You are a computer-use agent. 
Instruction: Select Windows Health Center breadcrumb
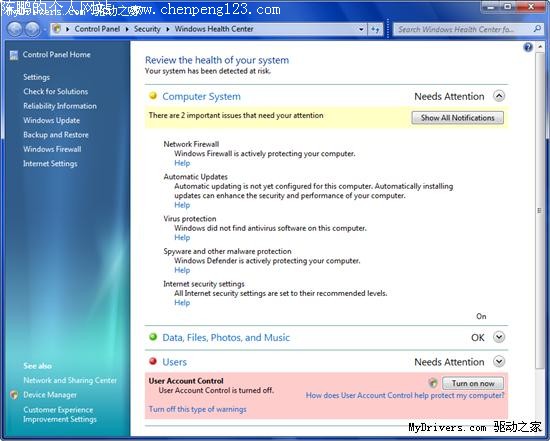tap(214, 29)
